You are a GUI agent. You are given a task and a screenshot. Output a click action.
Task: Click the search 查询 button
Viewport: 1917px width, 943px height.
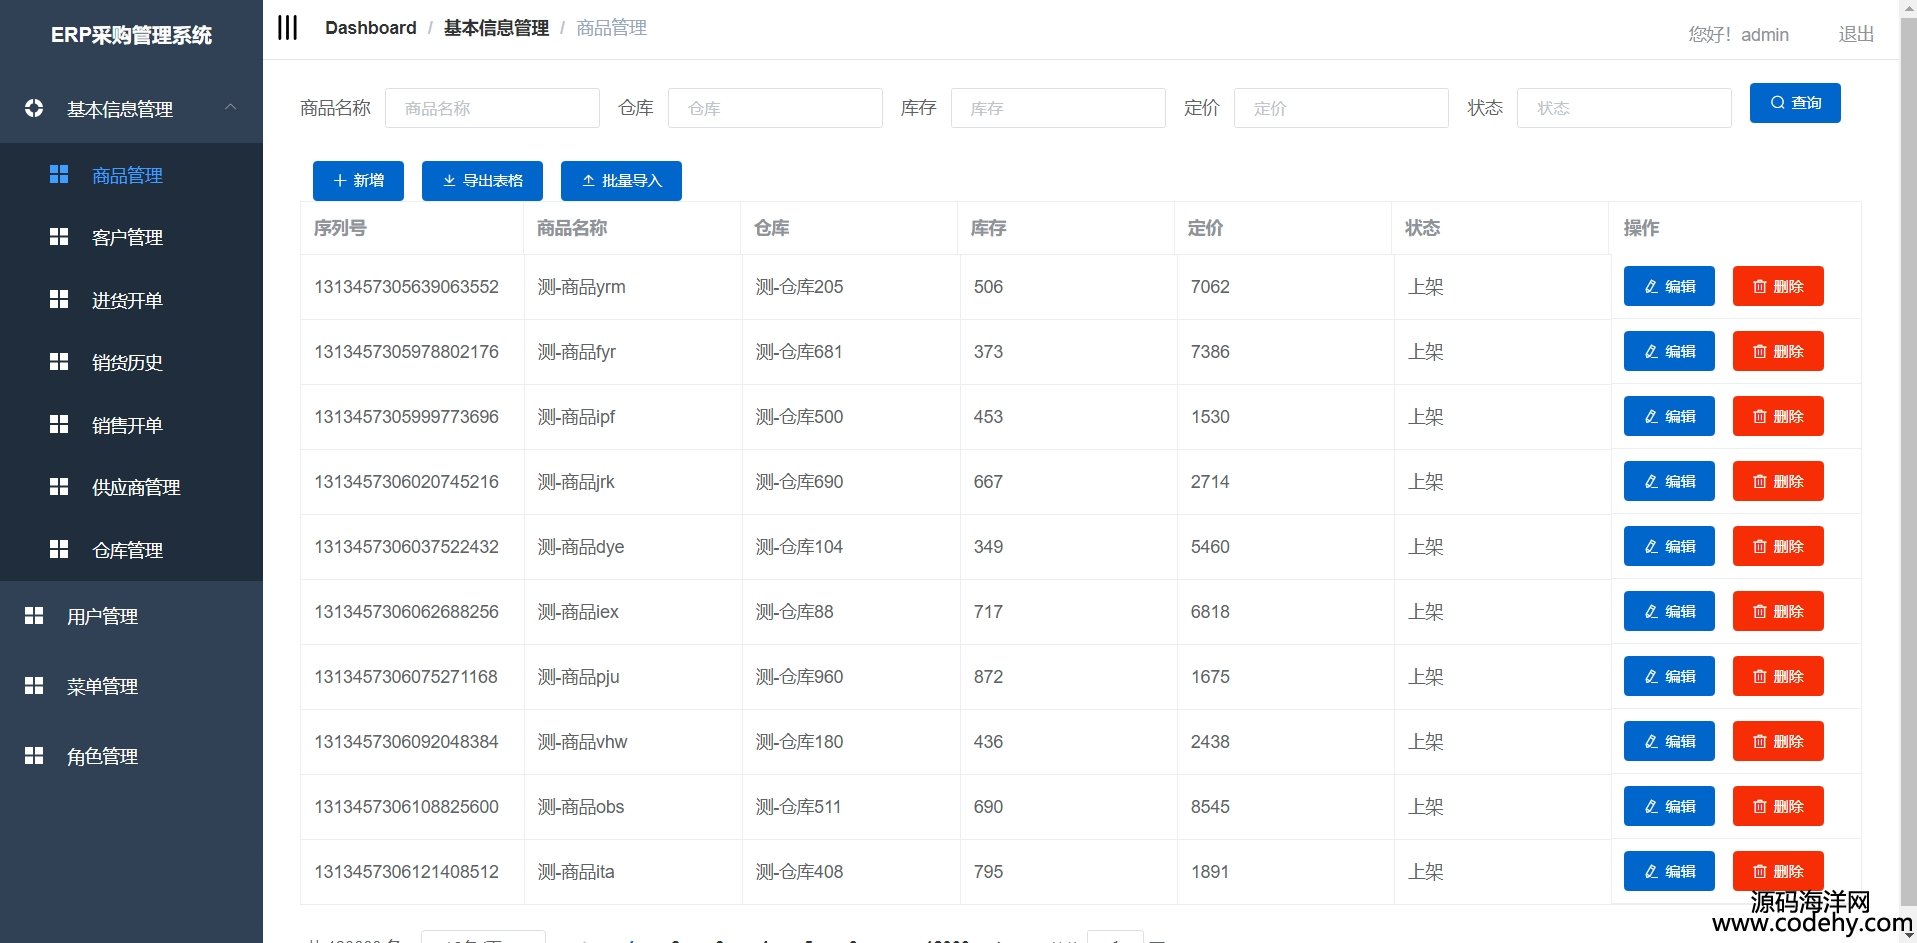(1794, 103)
